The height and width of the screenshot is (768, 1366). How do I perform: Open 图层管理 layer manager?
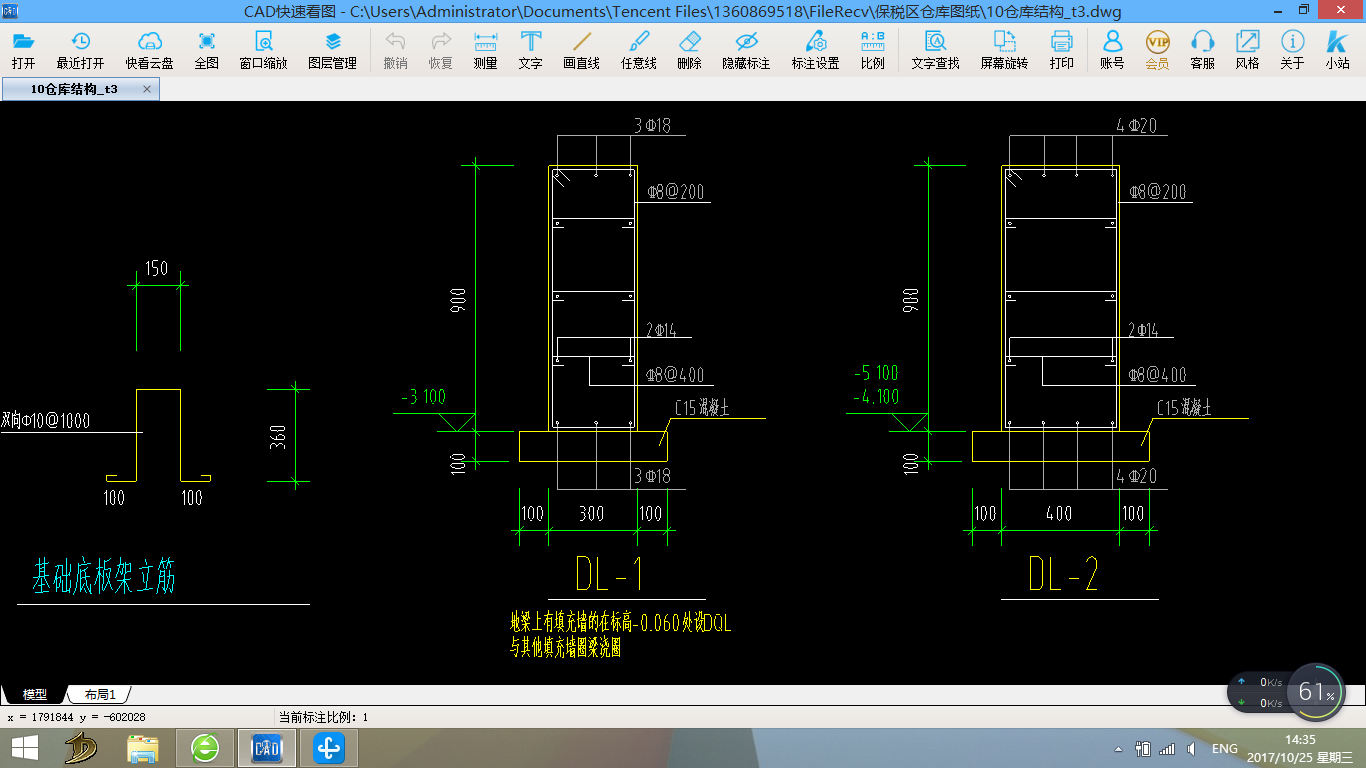coord(333,50)
